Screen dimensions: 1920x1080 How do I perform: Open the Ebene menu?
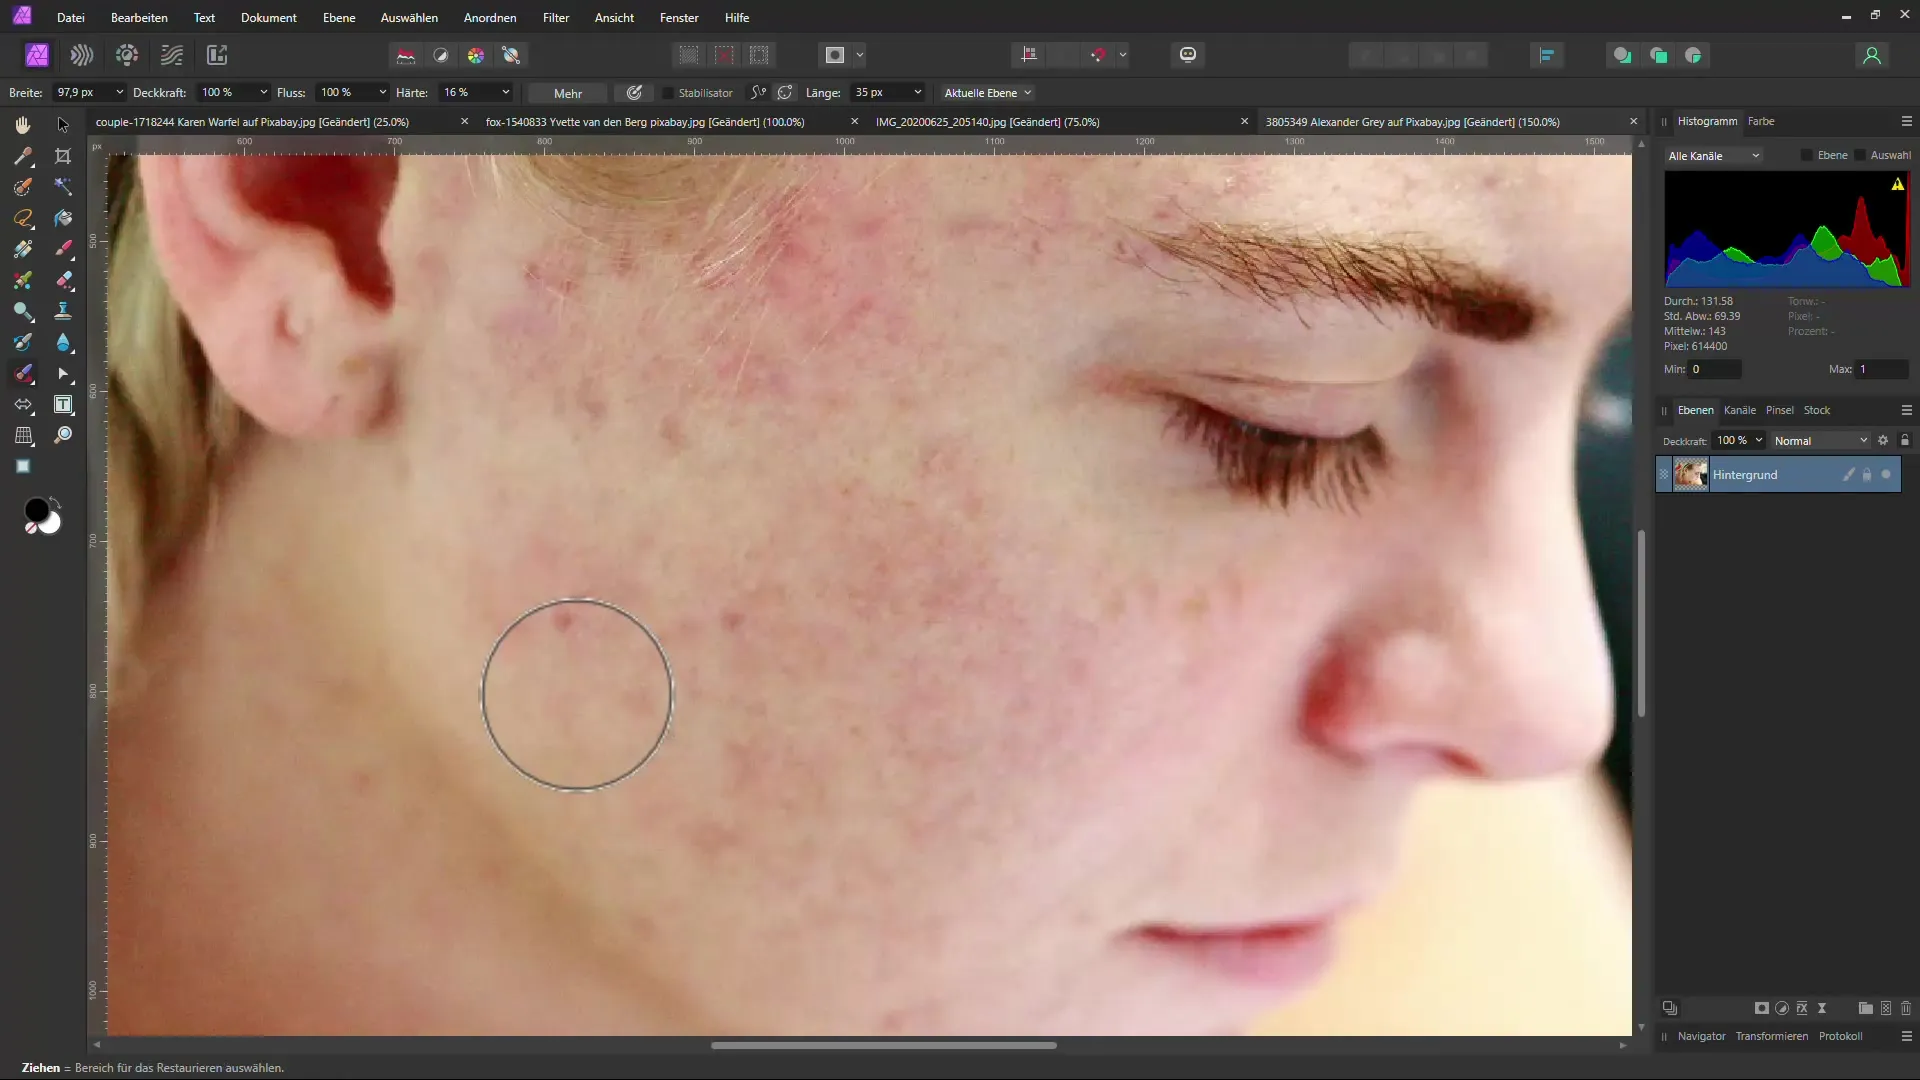(339, 18)
